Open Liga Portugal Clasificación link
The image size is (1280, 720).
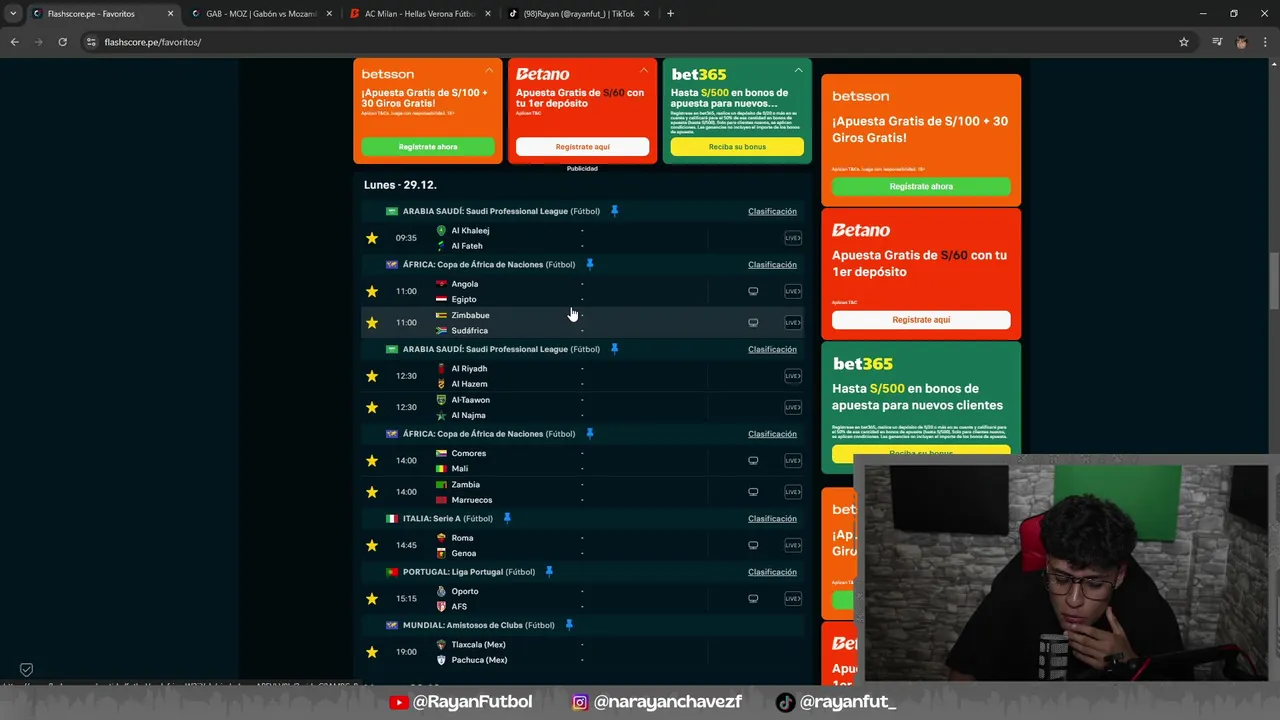772,572
